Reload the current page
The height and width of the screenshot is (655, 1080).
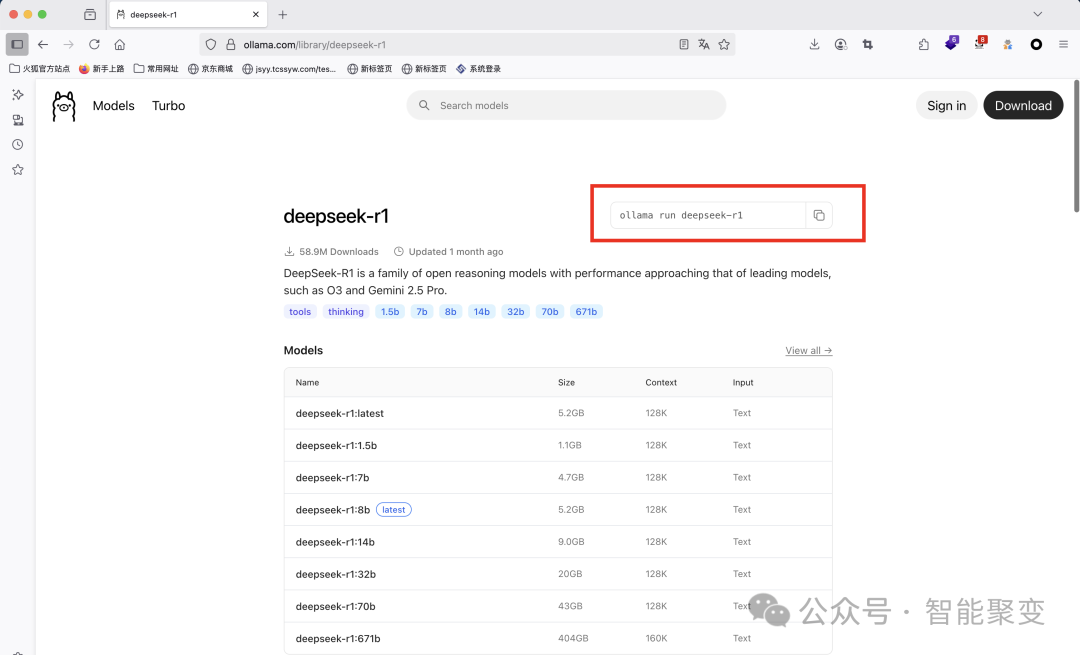94,44
